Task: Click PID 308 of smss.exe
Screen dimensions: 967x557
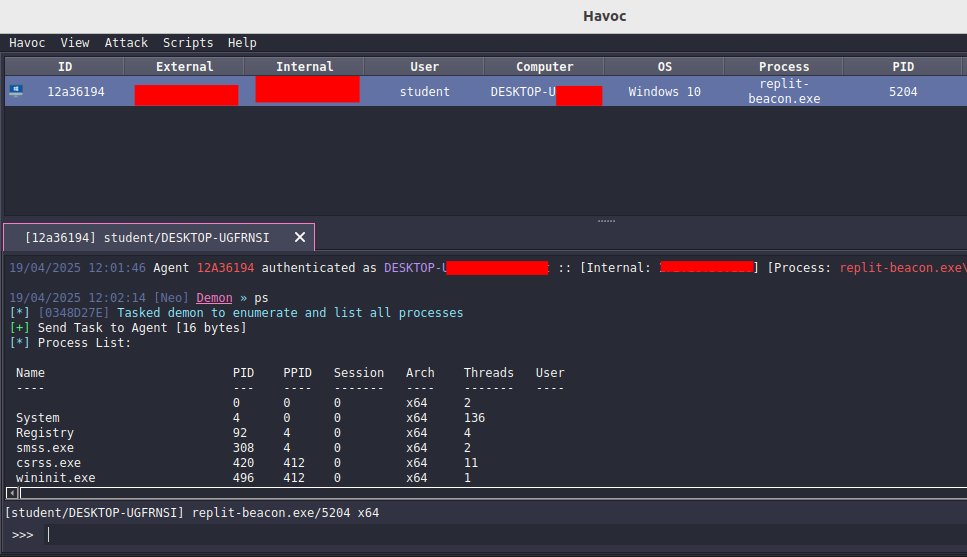Action: [243, 448]
